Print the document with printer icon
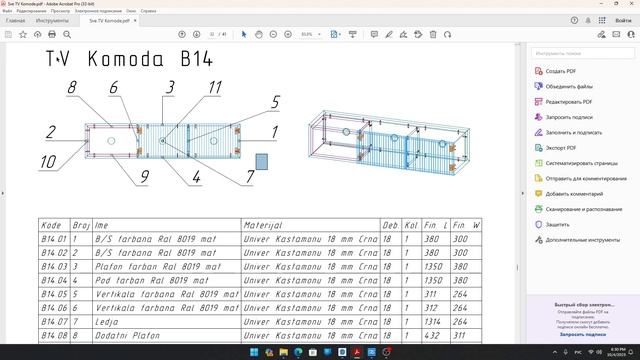This screenshot has height=360, width=640. (x=52, y=35)
